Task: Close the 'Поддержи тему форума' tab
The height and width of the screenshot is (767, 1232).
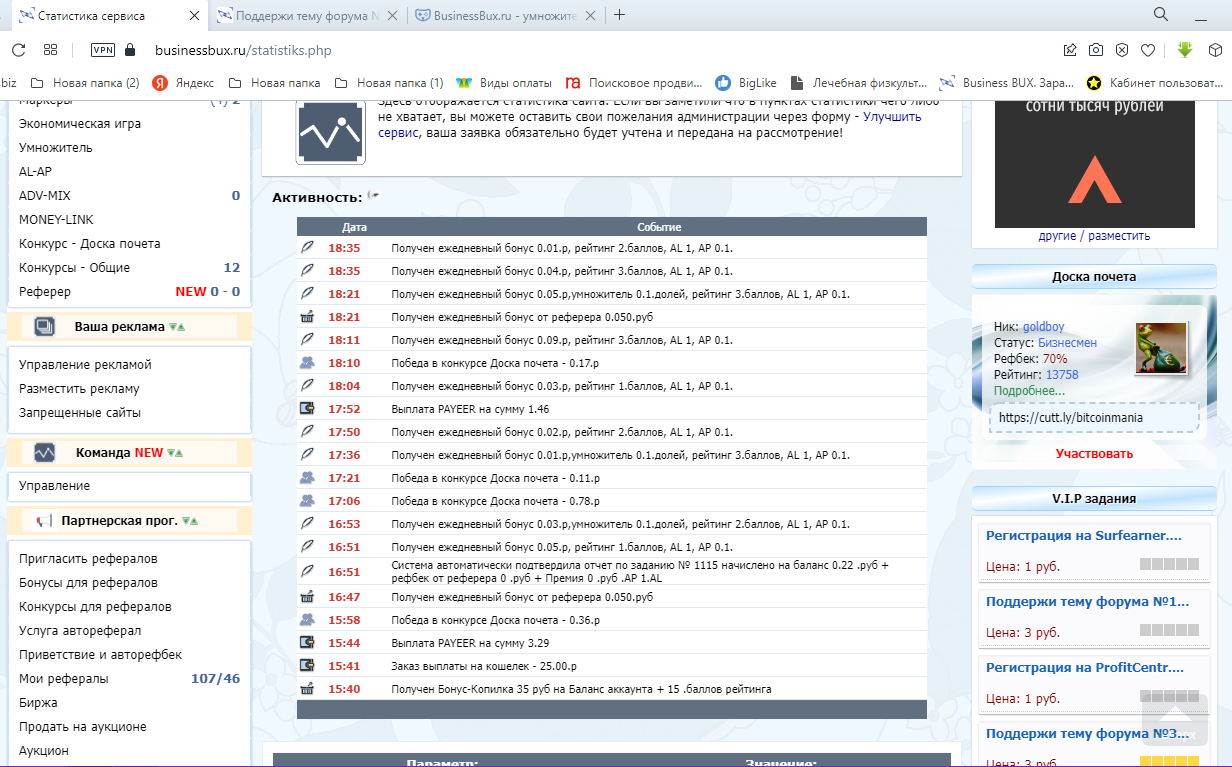Action: (392, 16)
